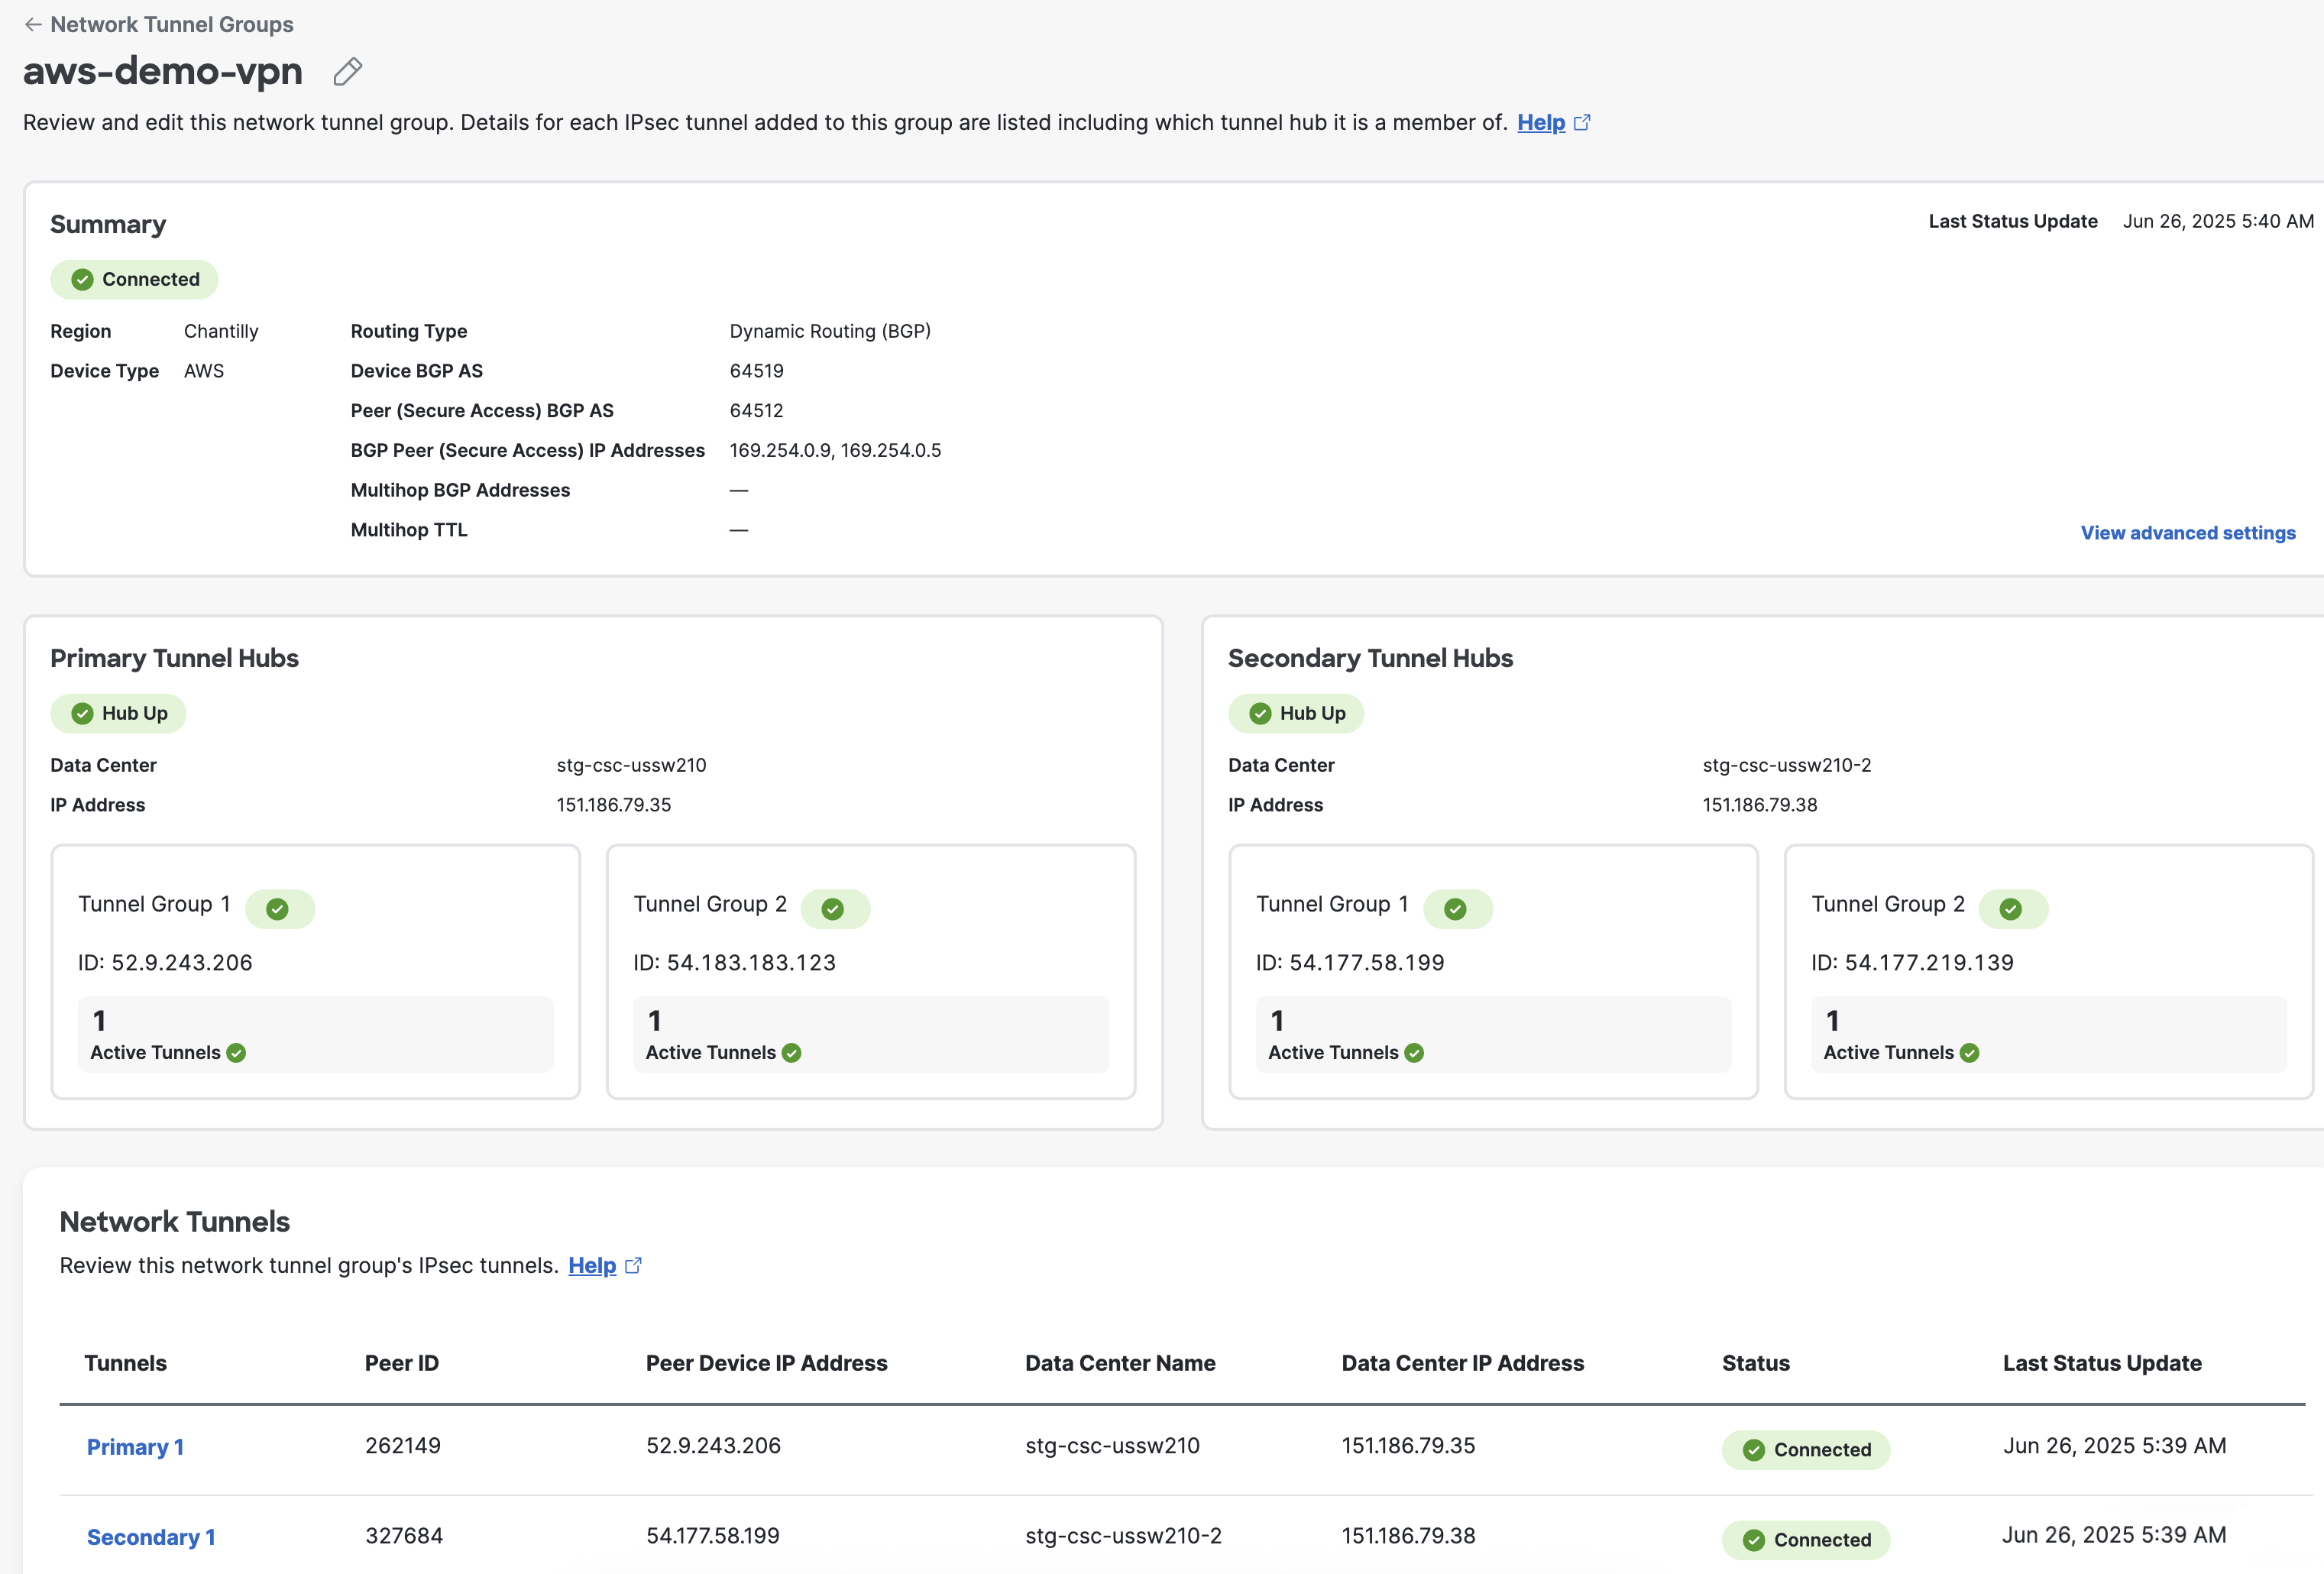Click the pencil edit icon beside aws-demo-vpn
The image size is (2324, 1574).
tap(347, 71)
